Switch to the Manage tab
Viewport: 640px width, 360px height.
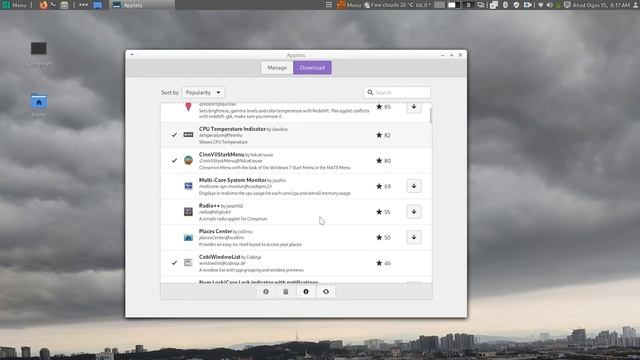[x=277, y=68]
